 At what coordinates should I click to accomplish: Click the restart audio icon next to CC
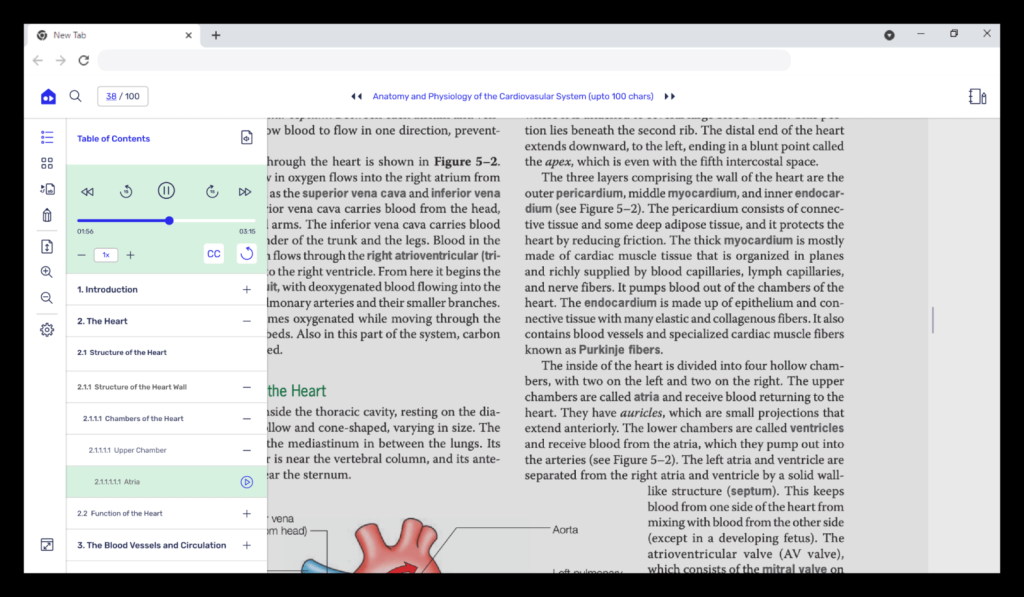[246, 253]
